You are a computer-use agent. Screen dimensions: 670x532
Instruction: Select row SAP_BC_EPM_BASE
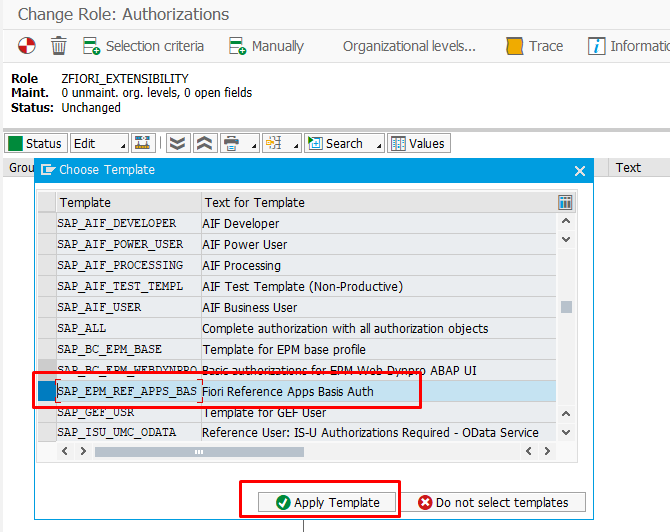pyautogui.click(x=297, y=349)
